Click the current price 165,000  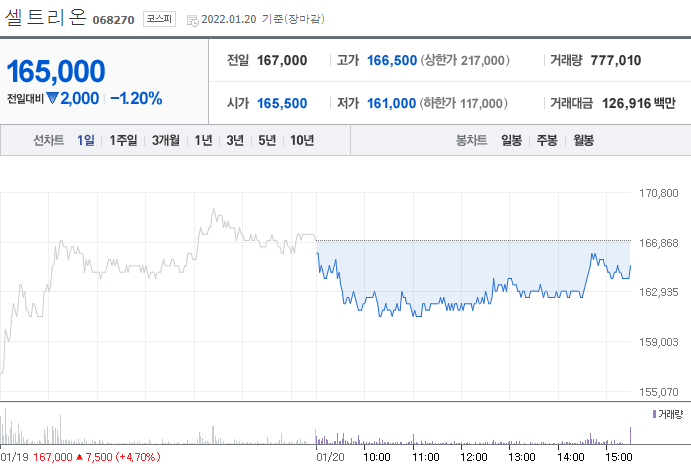pyautogui.click(x=56, y=71)
